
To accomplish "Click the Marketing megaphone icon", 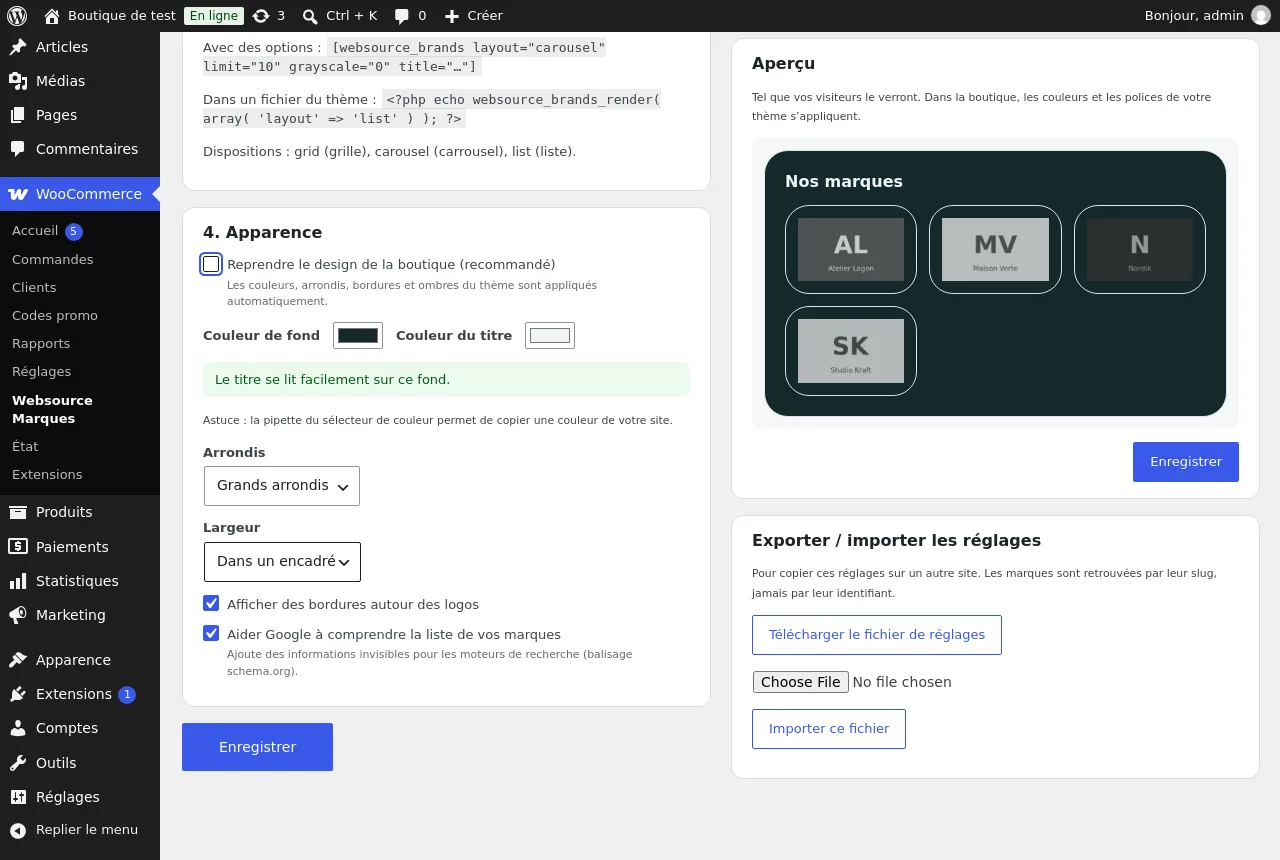I will click(18, 615).
